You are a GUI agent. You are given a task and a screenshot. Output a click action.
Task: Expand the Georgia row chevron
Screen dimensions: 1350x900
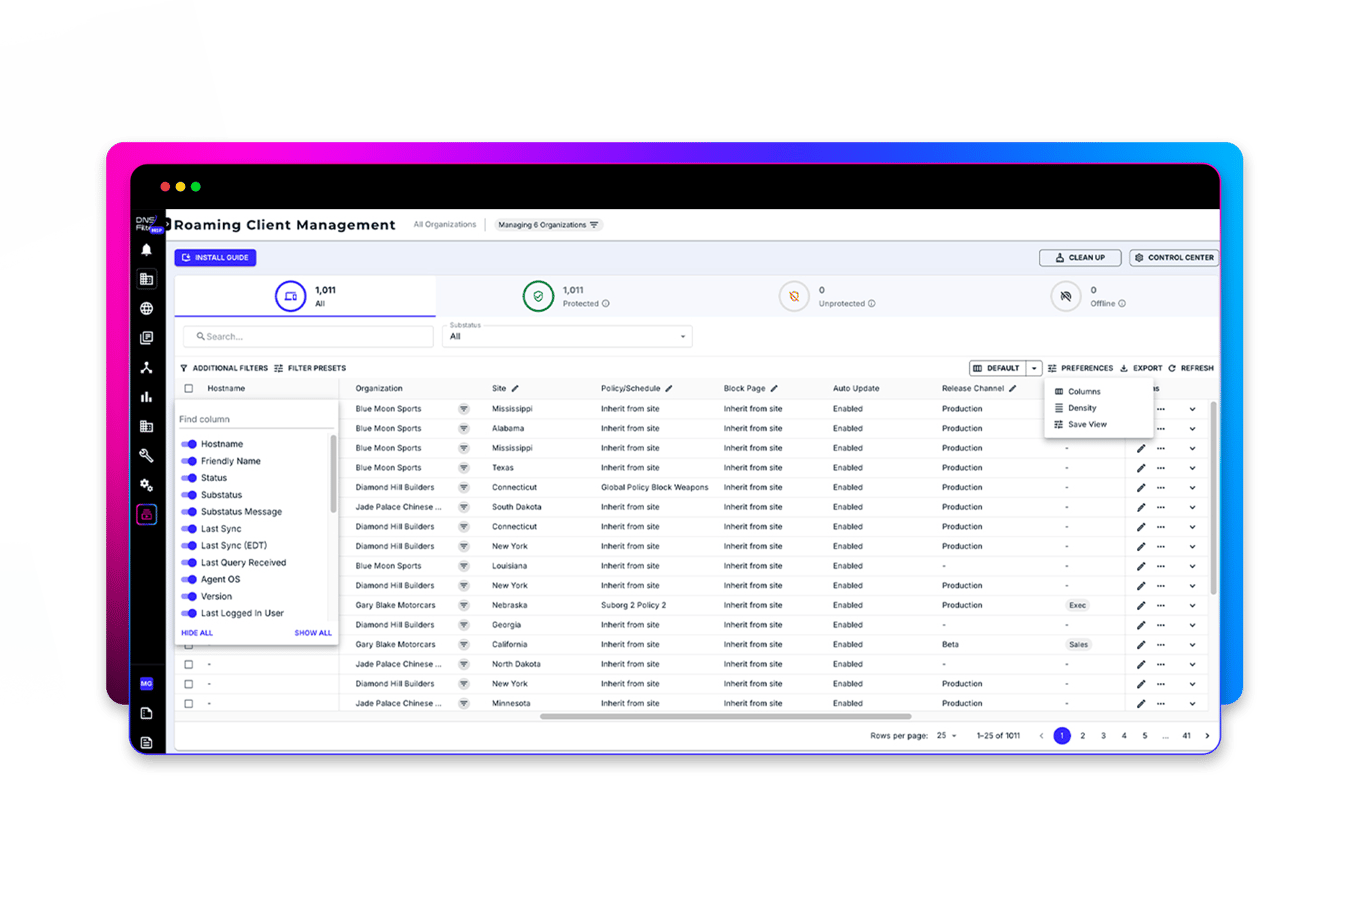(x=1192, y=625)
